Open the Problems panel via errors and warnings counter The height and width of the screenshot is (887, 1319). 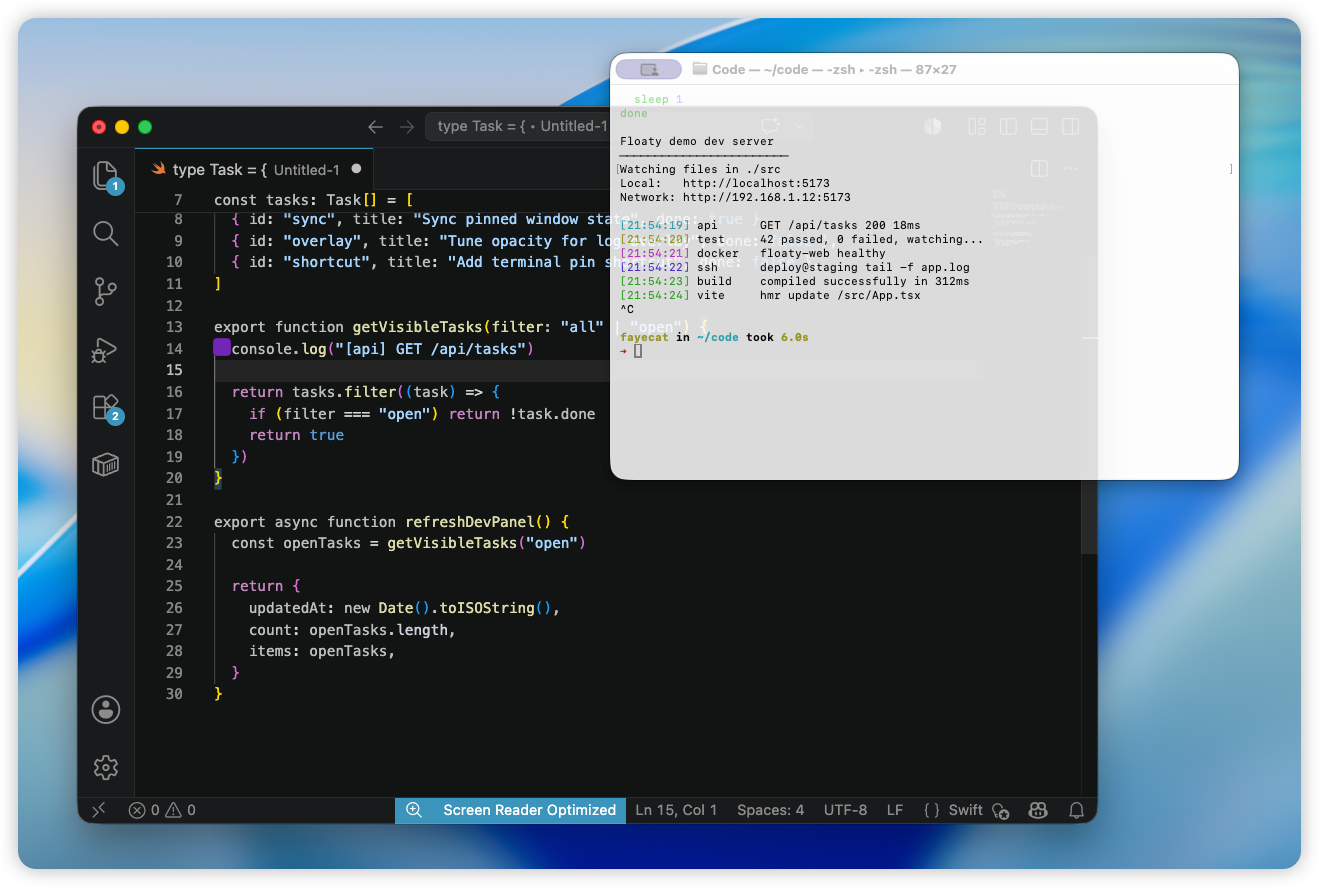[162, 810]
